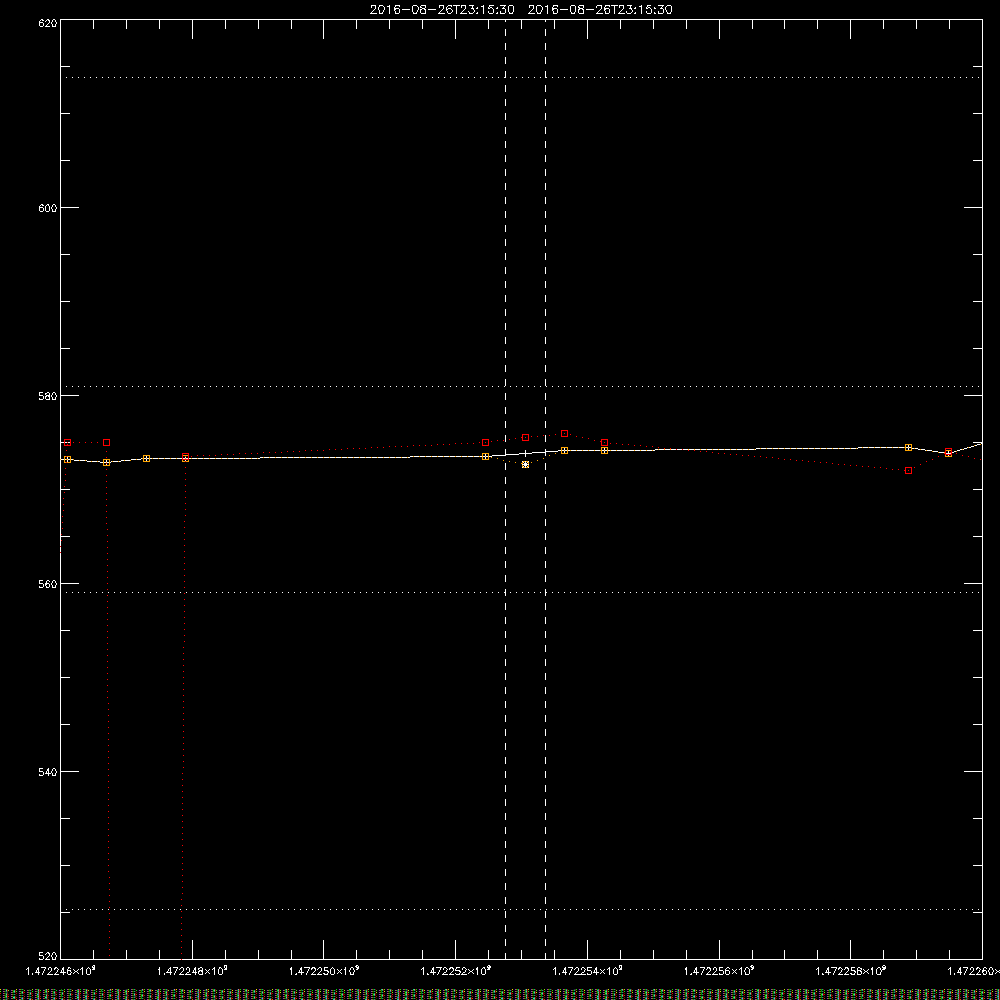Click the y-axis label 600
This screenshot has height=1000, width=1000.
tap(48, 208)
